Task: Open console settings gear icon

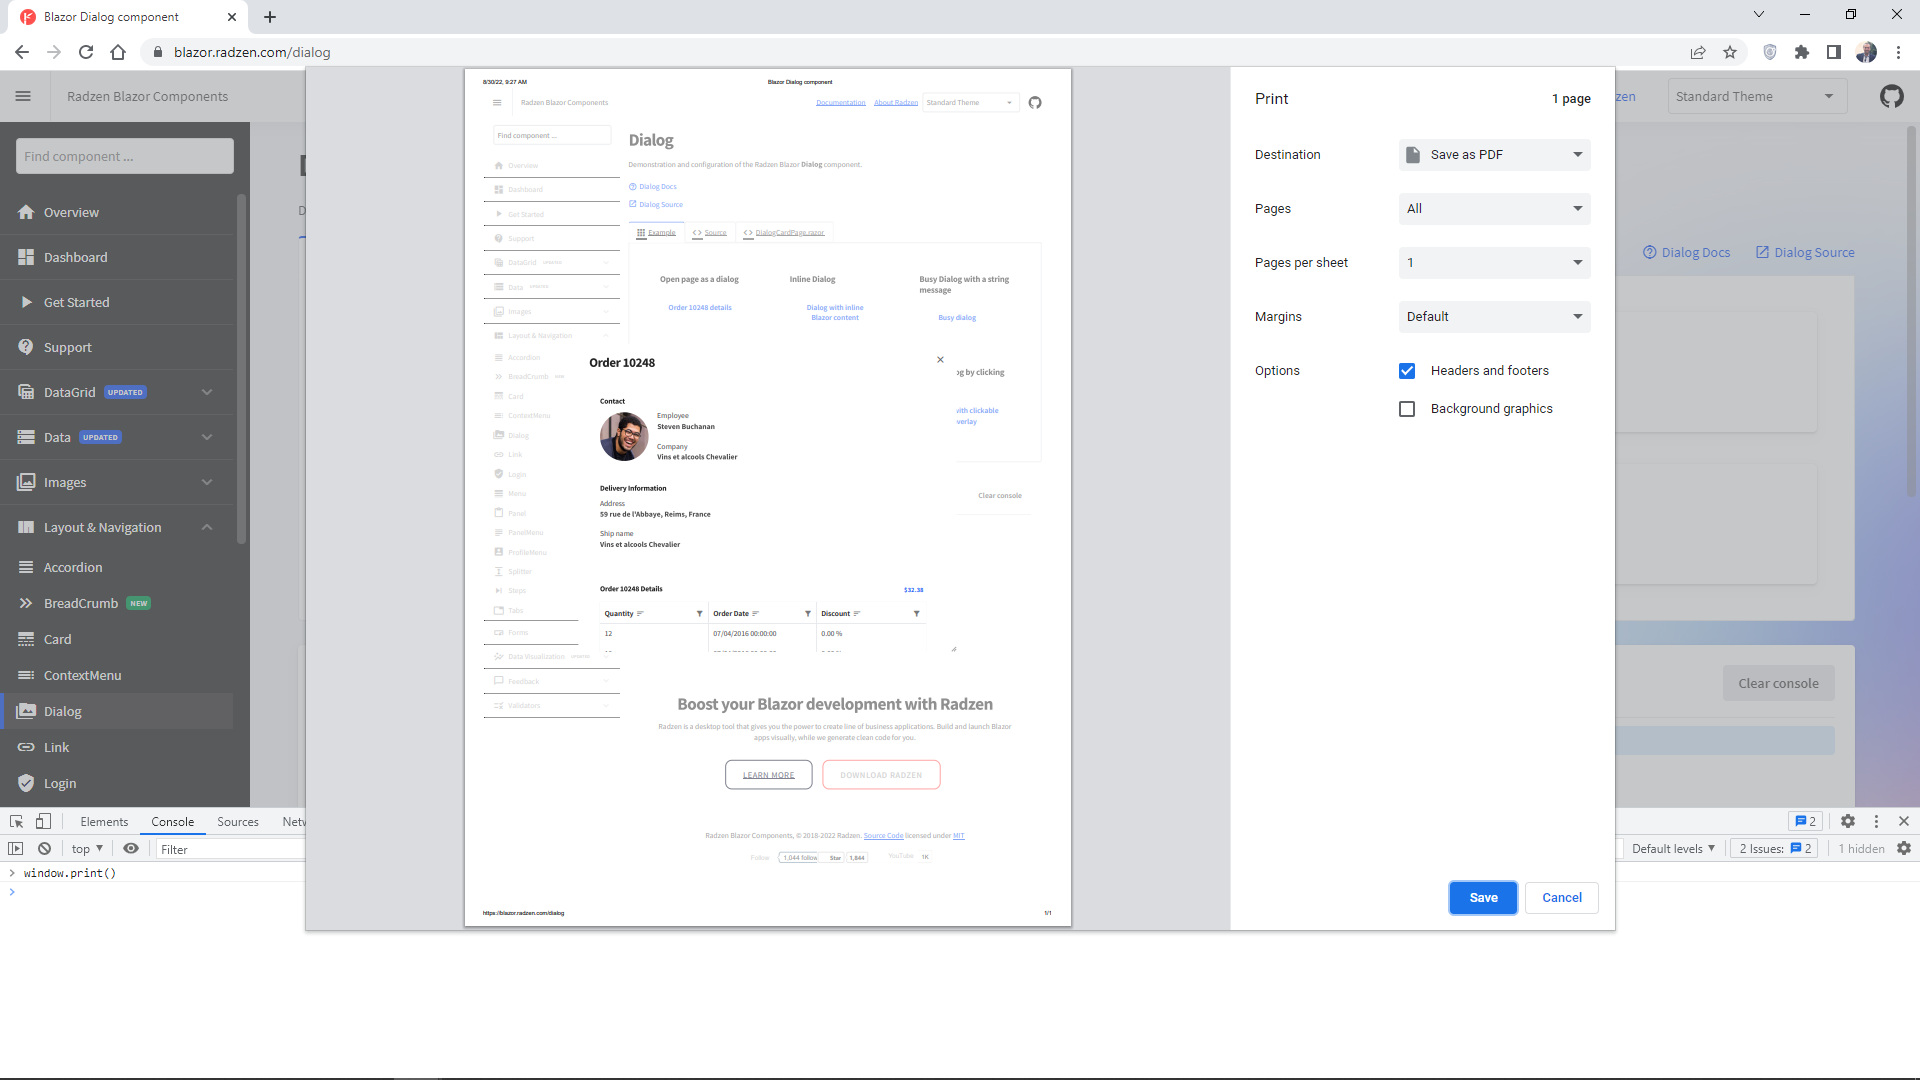Action: click(x=1904, y=848)
